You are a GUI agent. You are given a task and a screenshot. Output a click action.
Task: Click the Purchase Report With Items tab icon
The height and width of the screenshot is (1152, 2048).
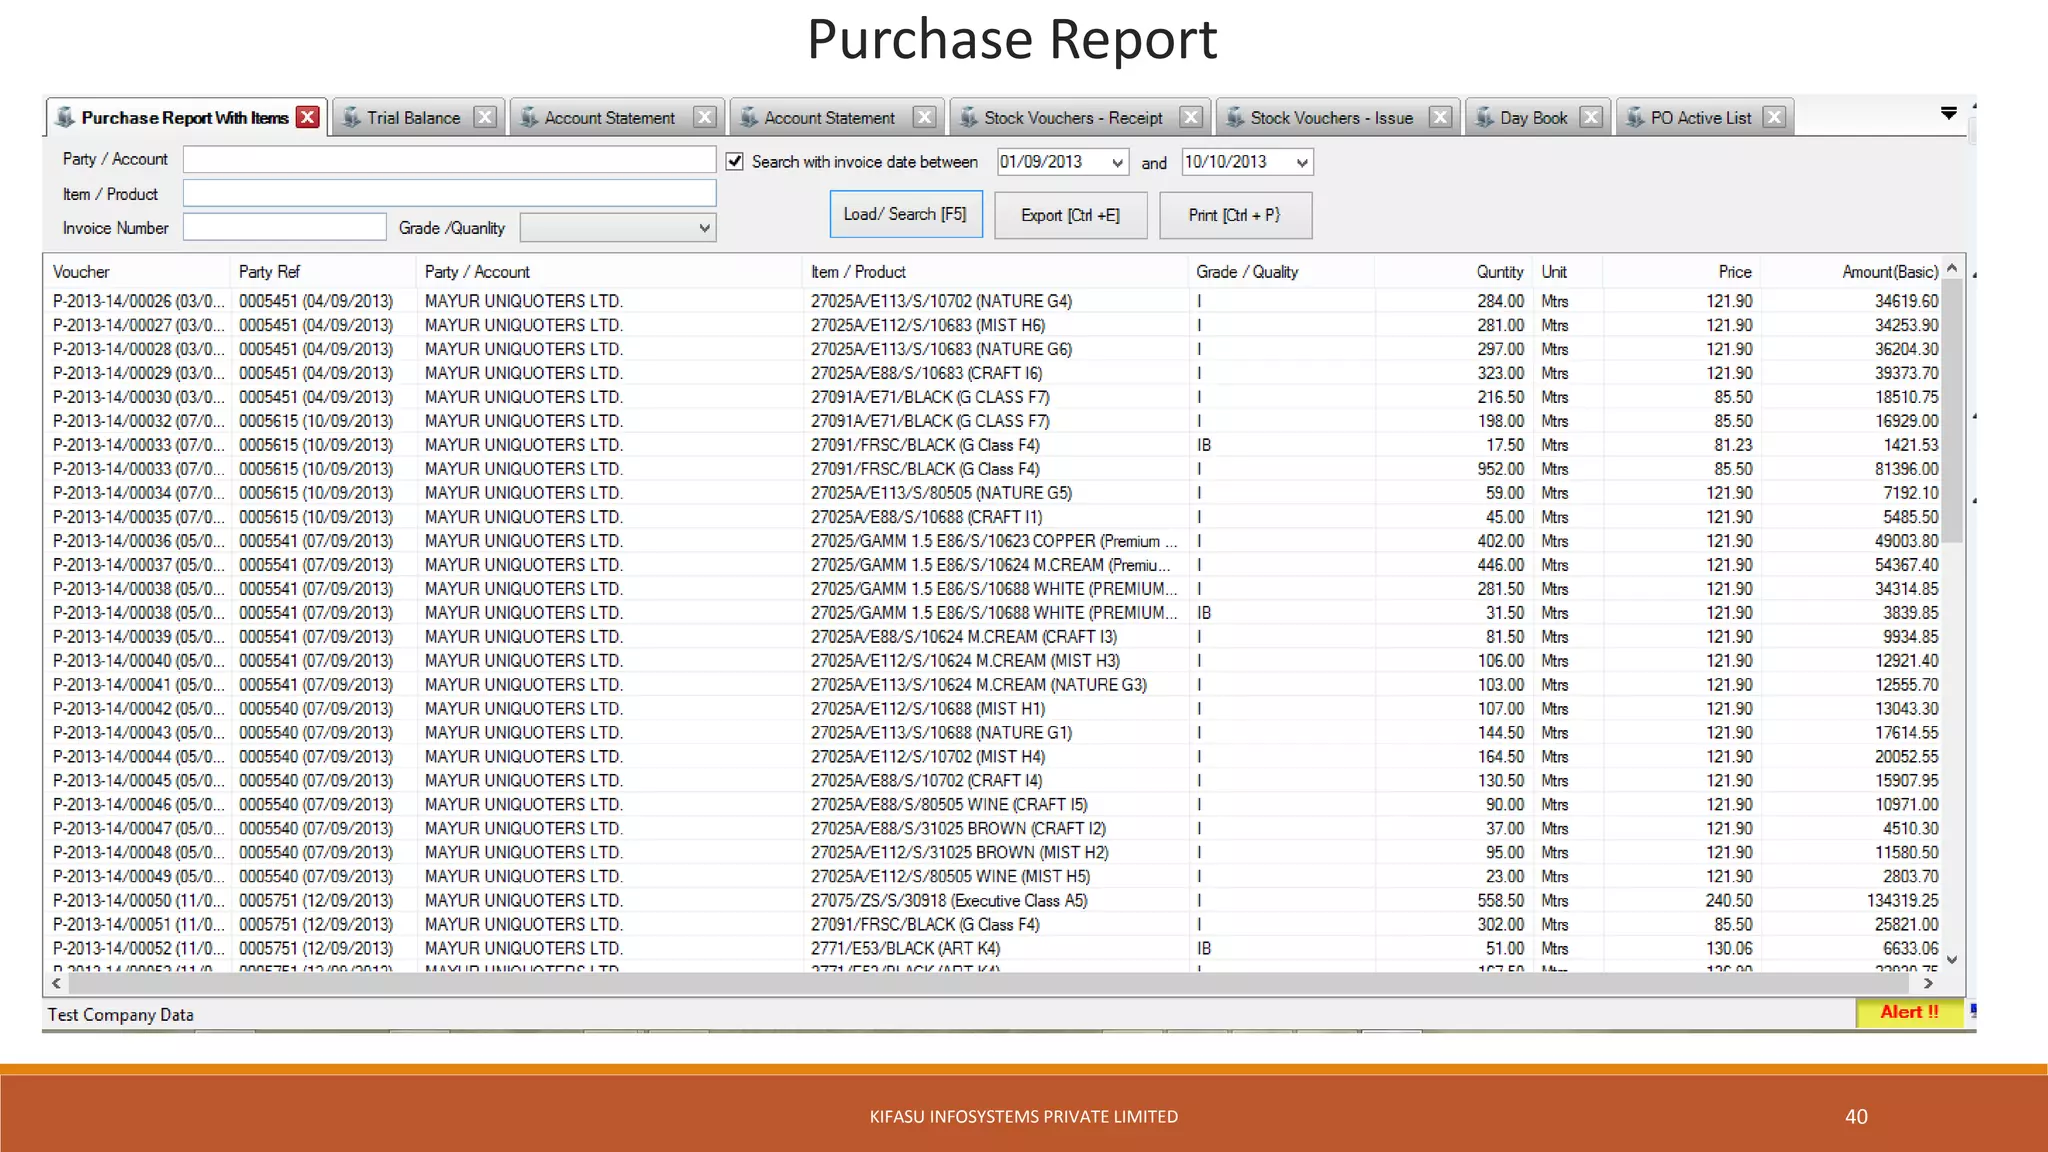point(65,117)
